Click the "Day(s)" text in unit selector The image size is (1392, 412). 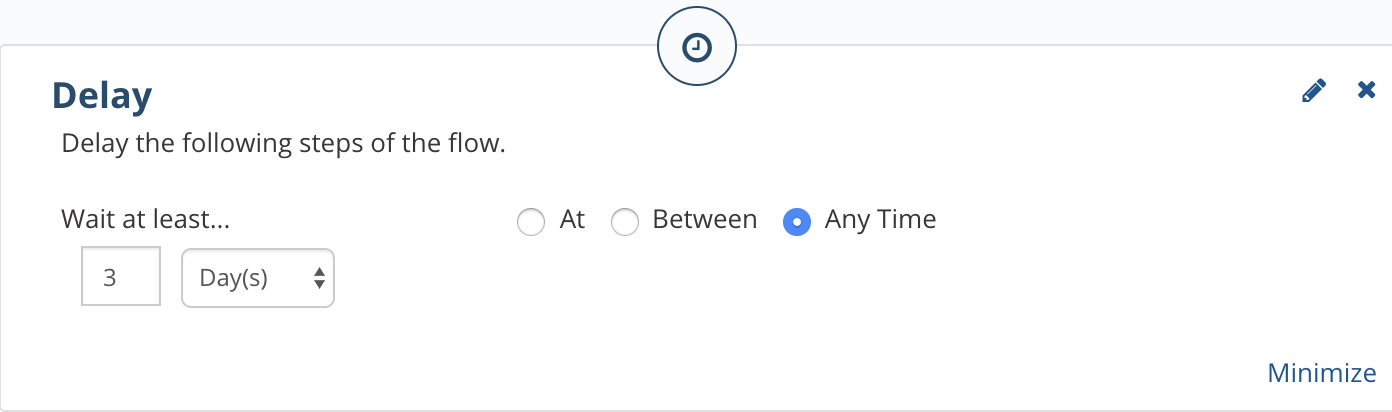point(234,278)
